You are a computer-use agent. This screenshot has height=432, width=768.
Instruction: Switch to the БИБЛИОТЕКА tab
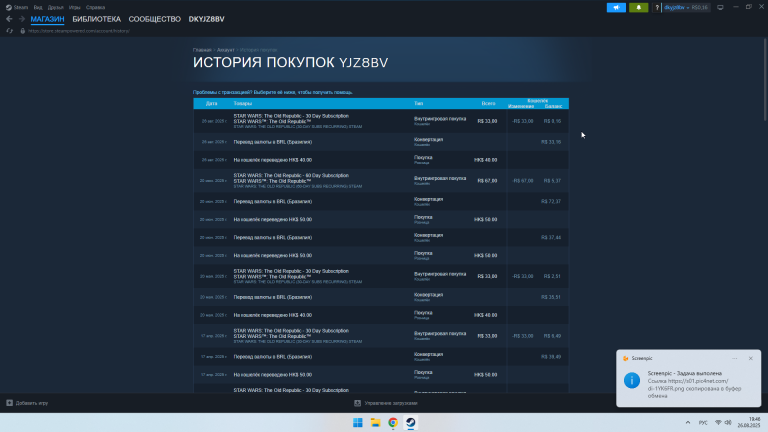point(96,19)
